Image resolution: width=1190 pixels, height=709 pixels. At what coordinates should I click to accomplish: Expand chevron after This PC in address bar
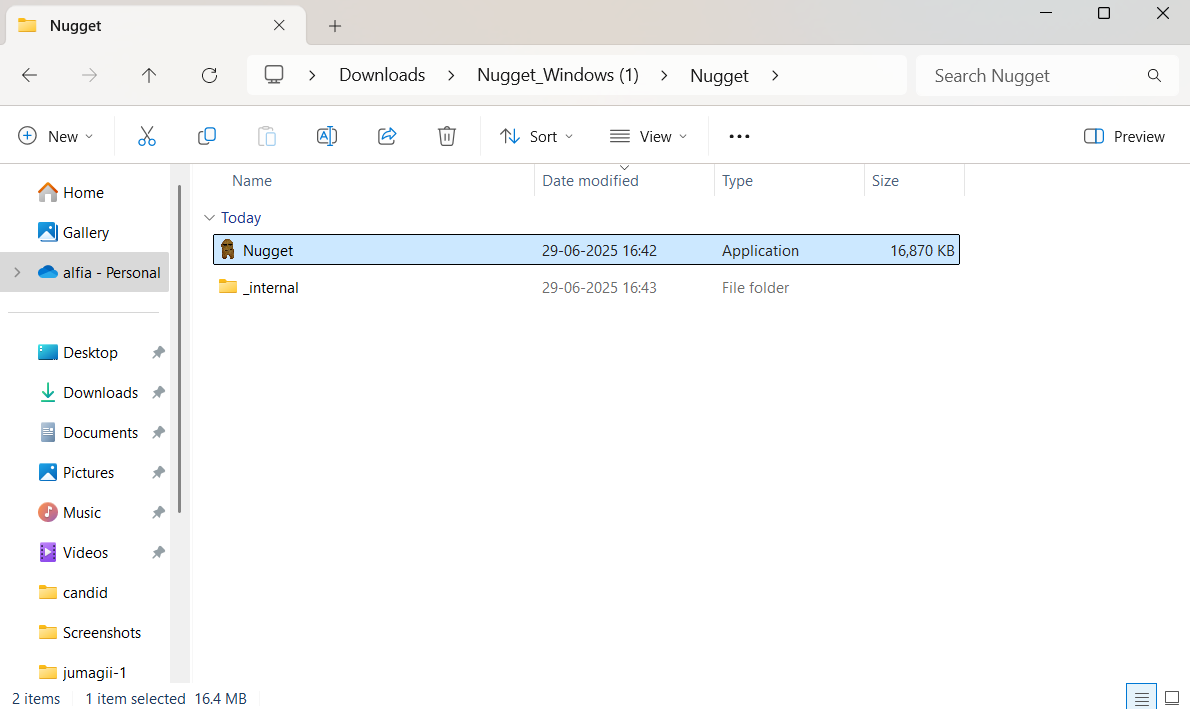(x=312, y=75)
